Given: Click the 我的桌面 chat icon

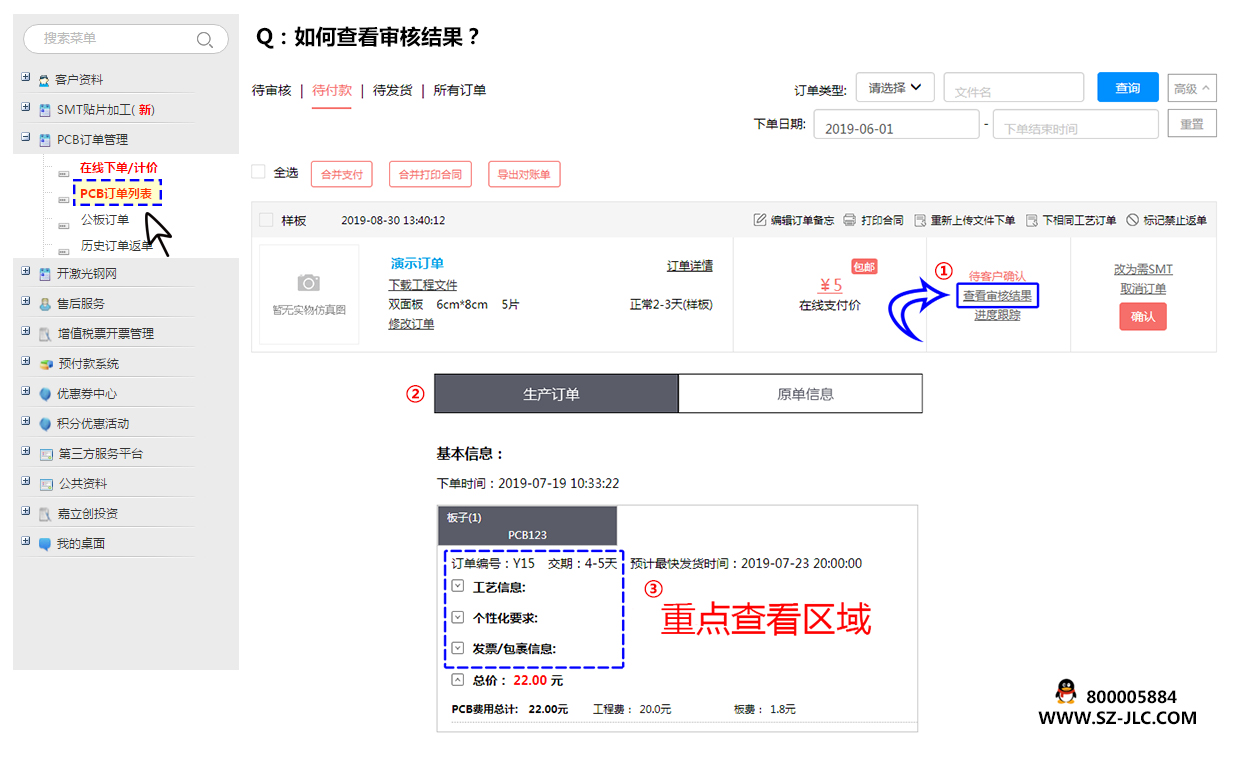Looking at the screenshot, I should (x=44, y=544).
